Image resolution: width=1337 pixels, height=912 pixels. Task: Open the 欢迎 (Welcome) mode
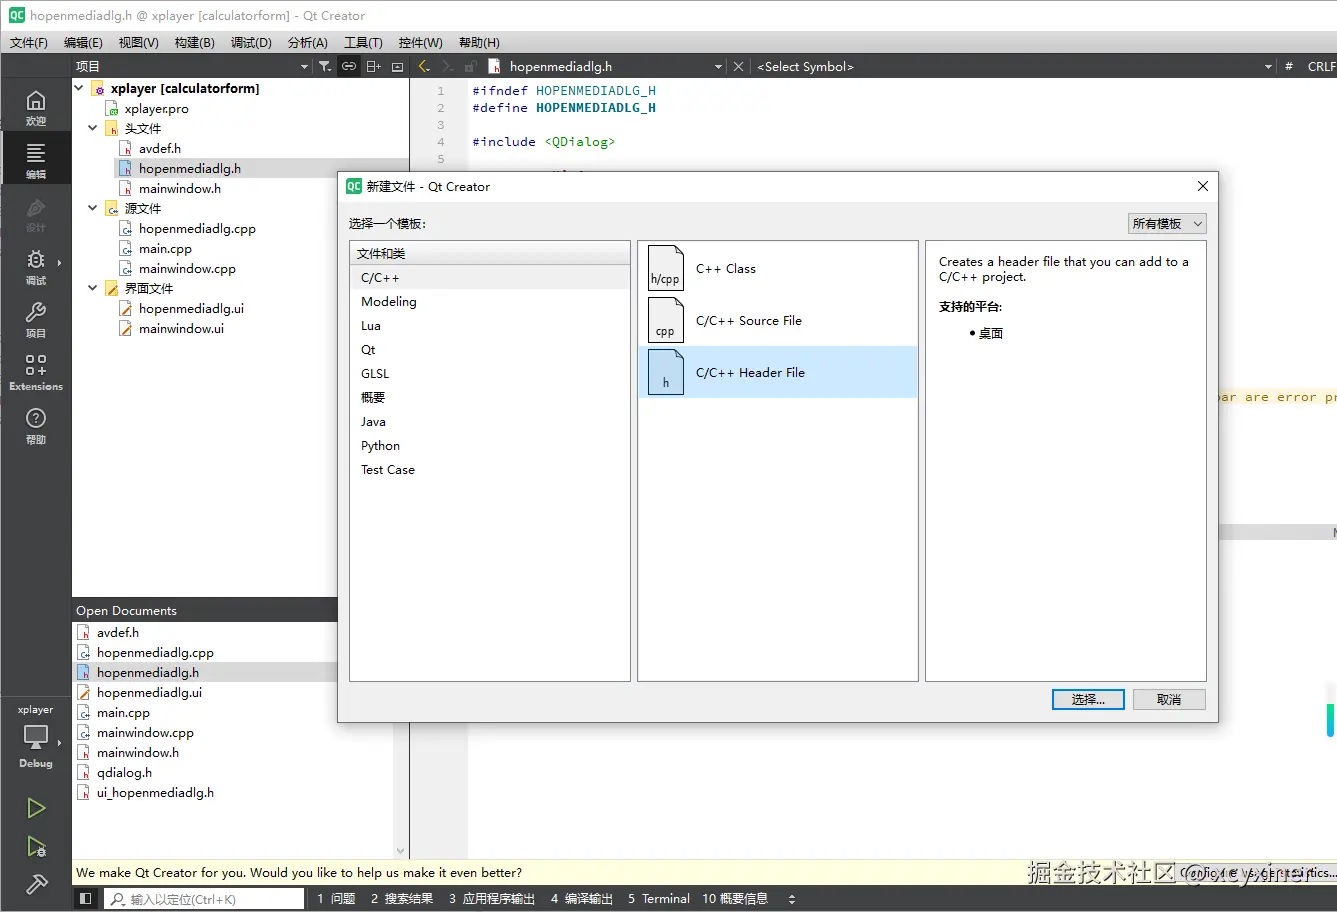[36, 107]
